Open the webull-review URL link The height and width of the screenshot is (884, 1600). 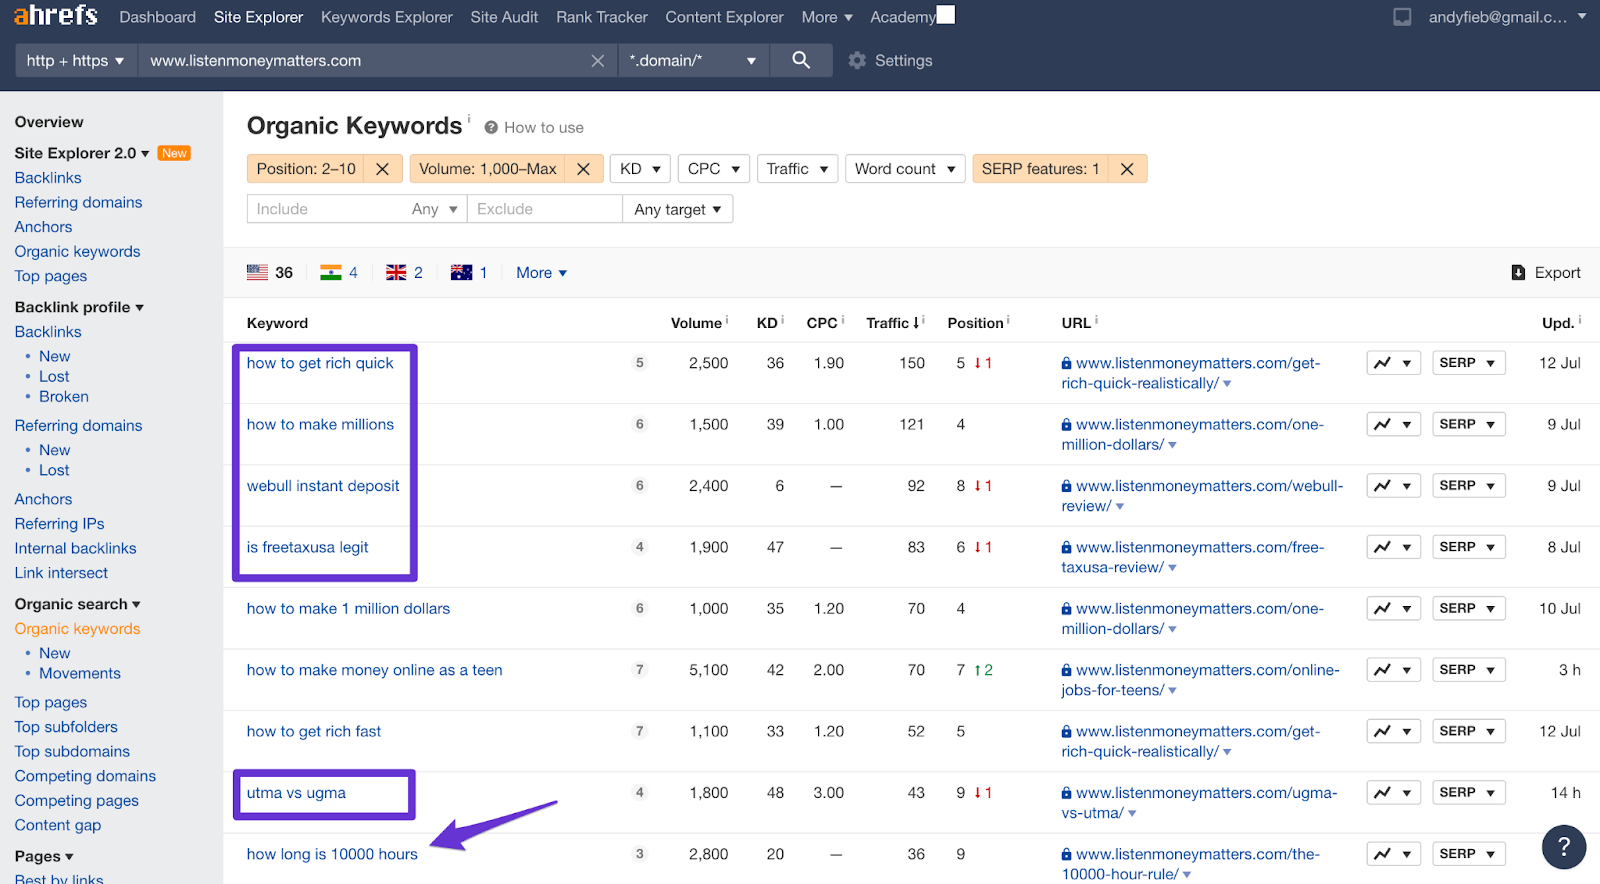click(x=1203, y=496)
